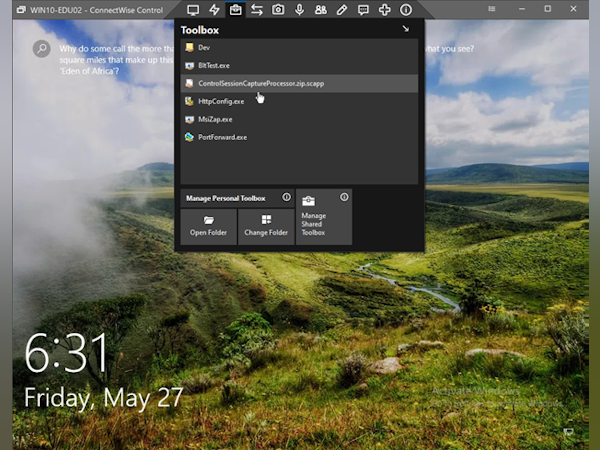600x450 pixels.
Task: Click the 6:31 clock on lock screen
Action: [x=67, y=352]
